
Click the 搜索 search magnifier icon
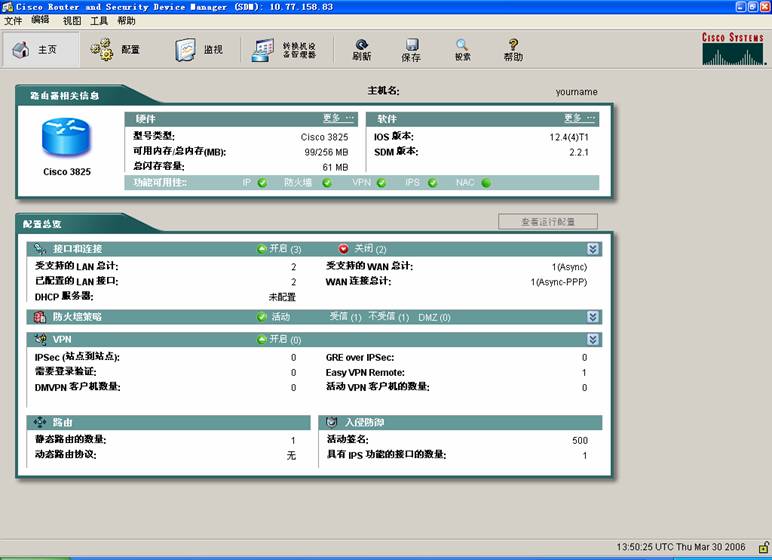[x=462, y=44]
